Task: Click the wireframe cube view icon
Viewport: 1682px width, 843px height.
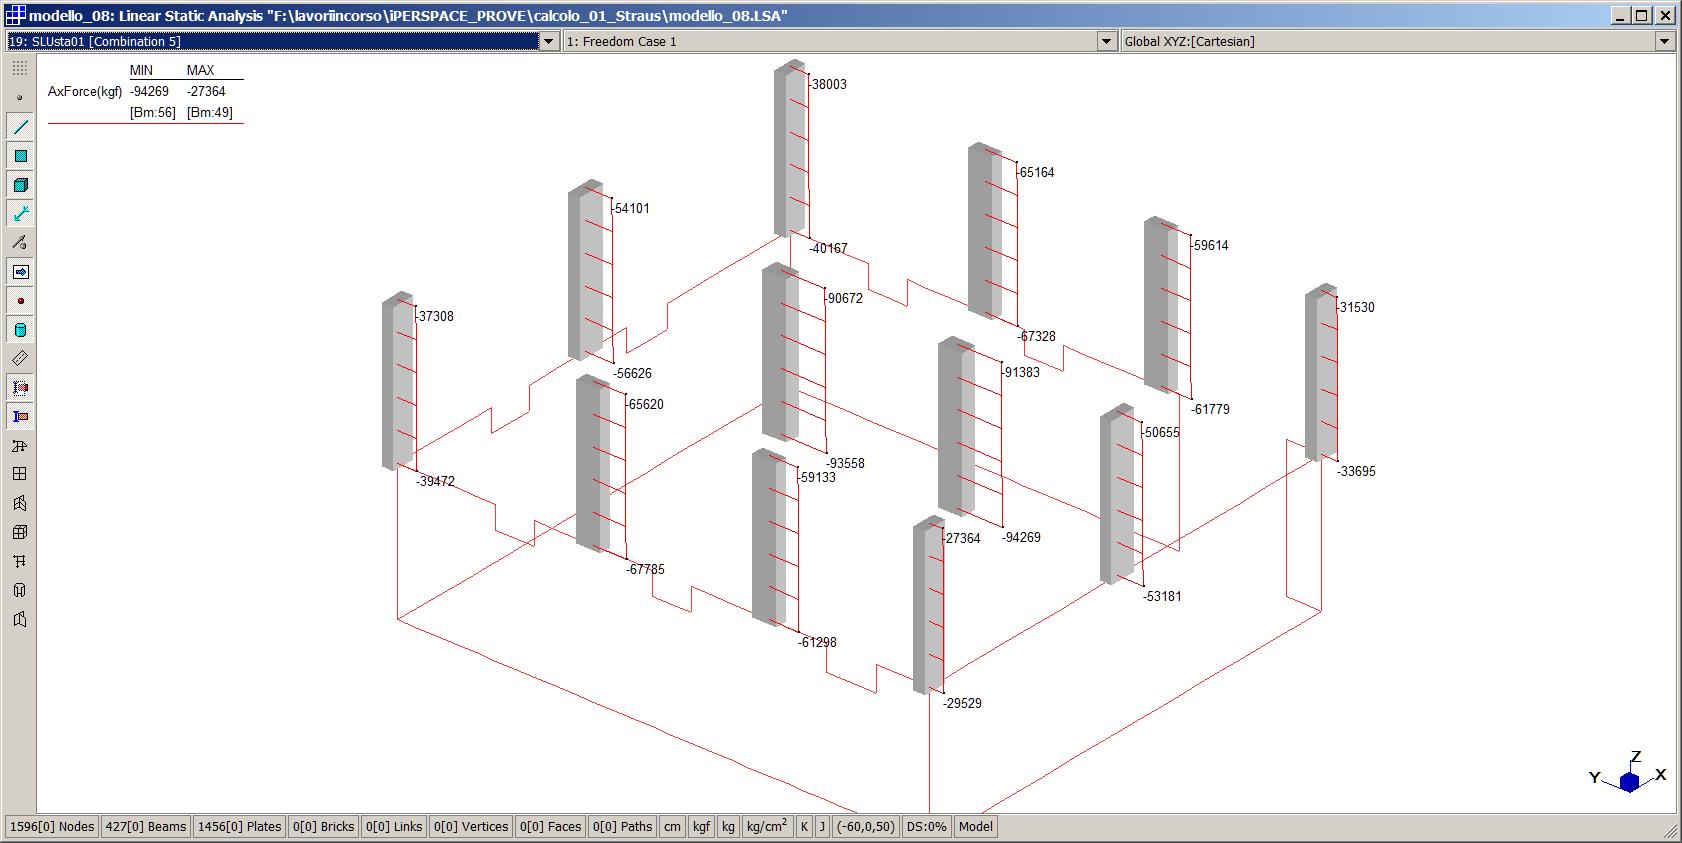Action: [x=20, y=532]
